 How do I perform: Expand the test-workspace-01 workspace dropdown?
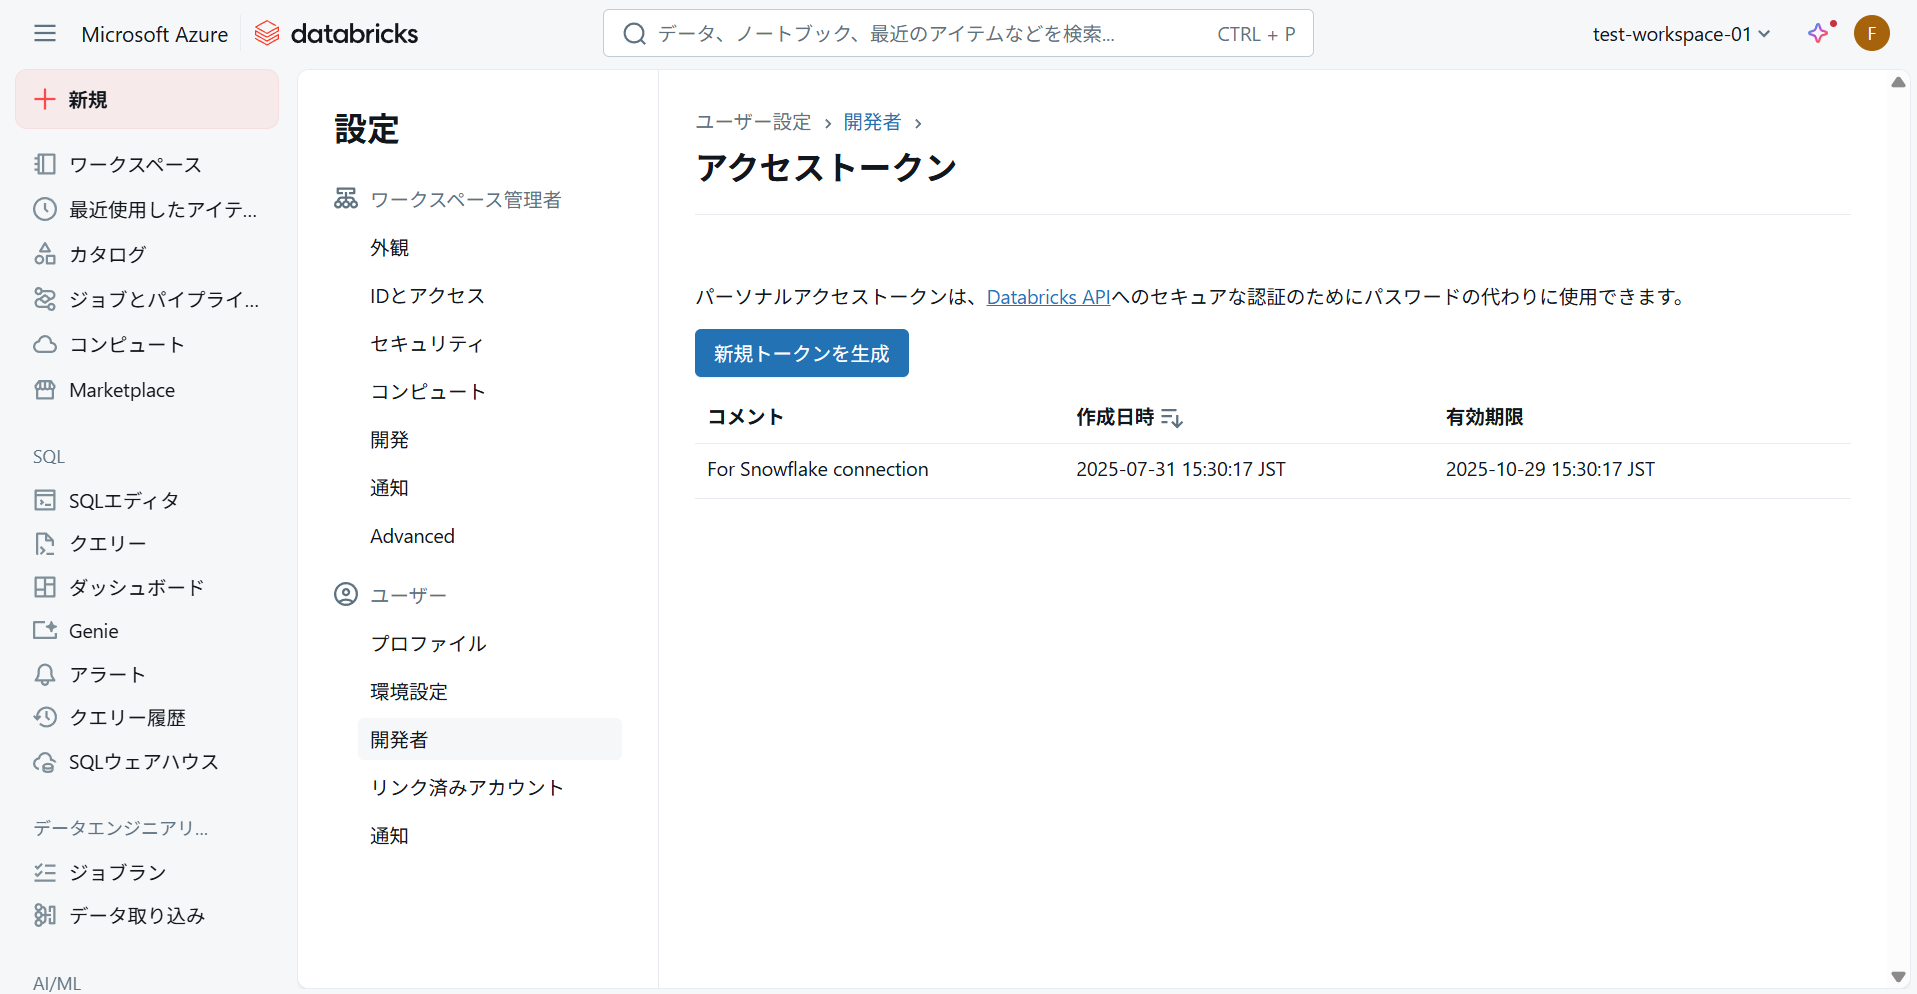[x=1680, y=34]
